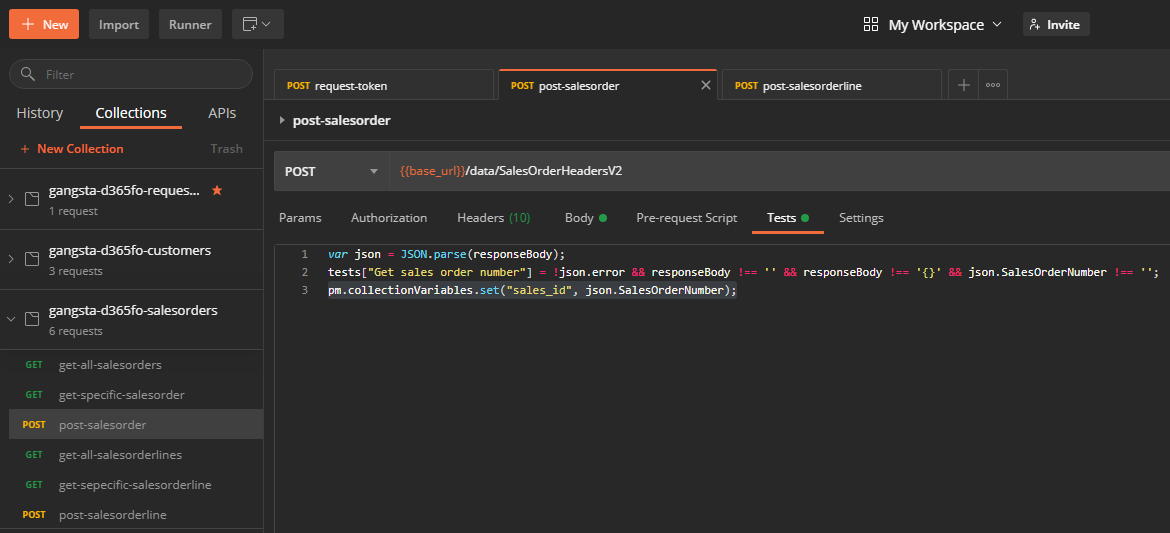1170x533 pixels.
Task: Click the Invite button
Action: [x=1055, y=24]
